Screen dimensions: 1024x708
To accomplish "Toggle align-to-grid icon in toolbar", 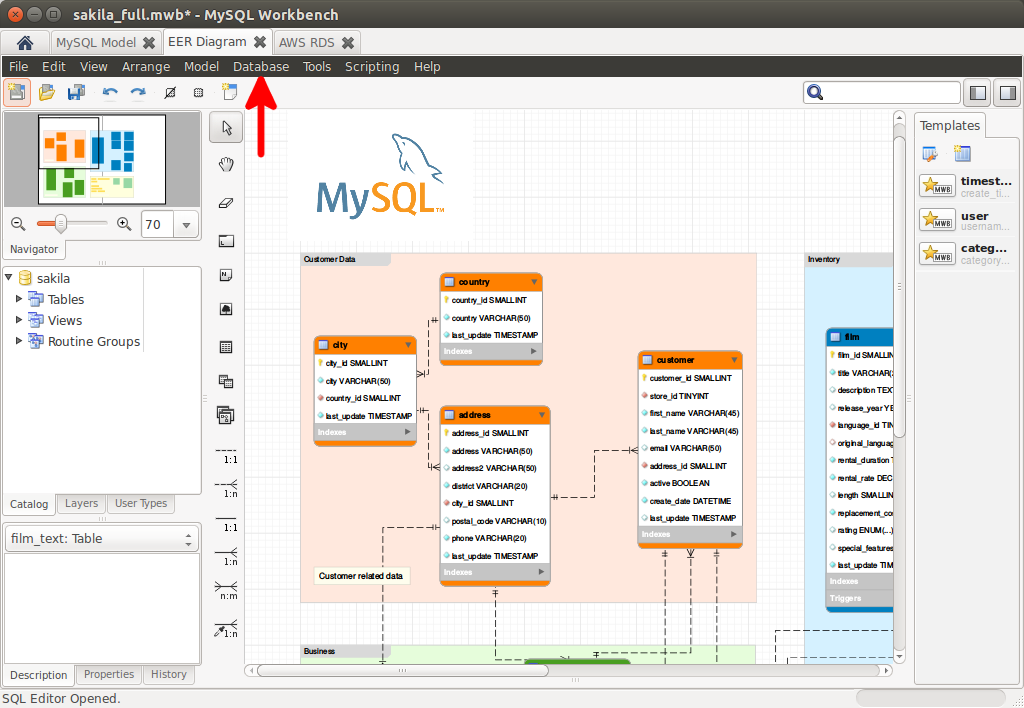I will tap(199, 93).
